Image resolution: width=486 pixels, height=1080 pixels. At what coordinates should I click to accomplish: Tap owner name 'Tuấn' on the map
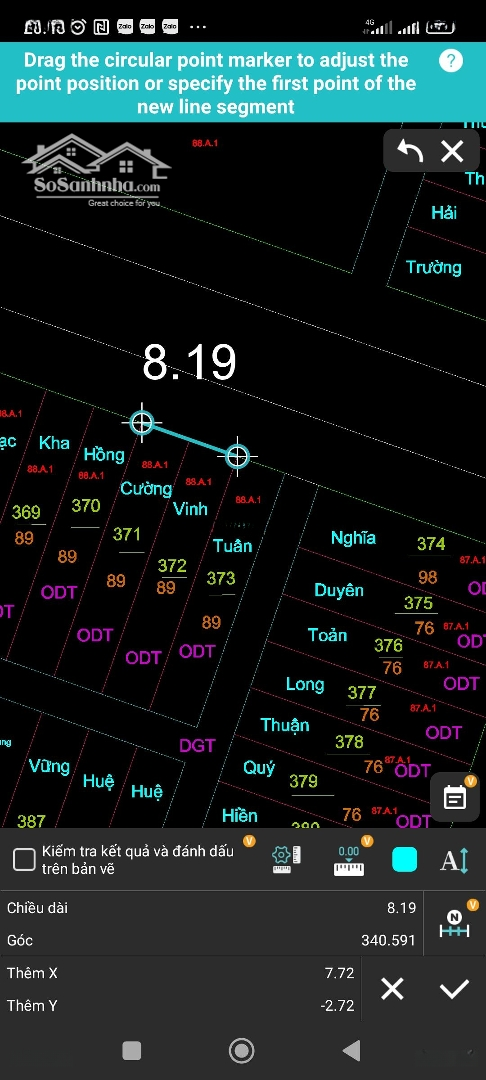point(233,546)
